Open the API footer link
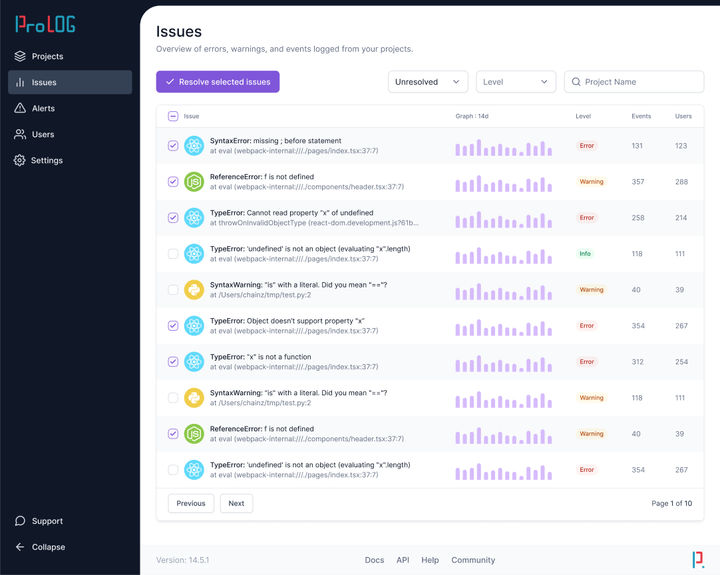Image resolution: width=720 pixels, height=575 pixels. click(x=403, y=560)
